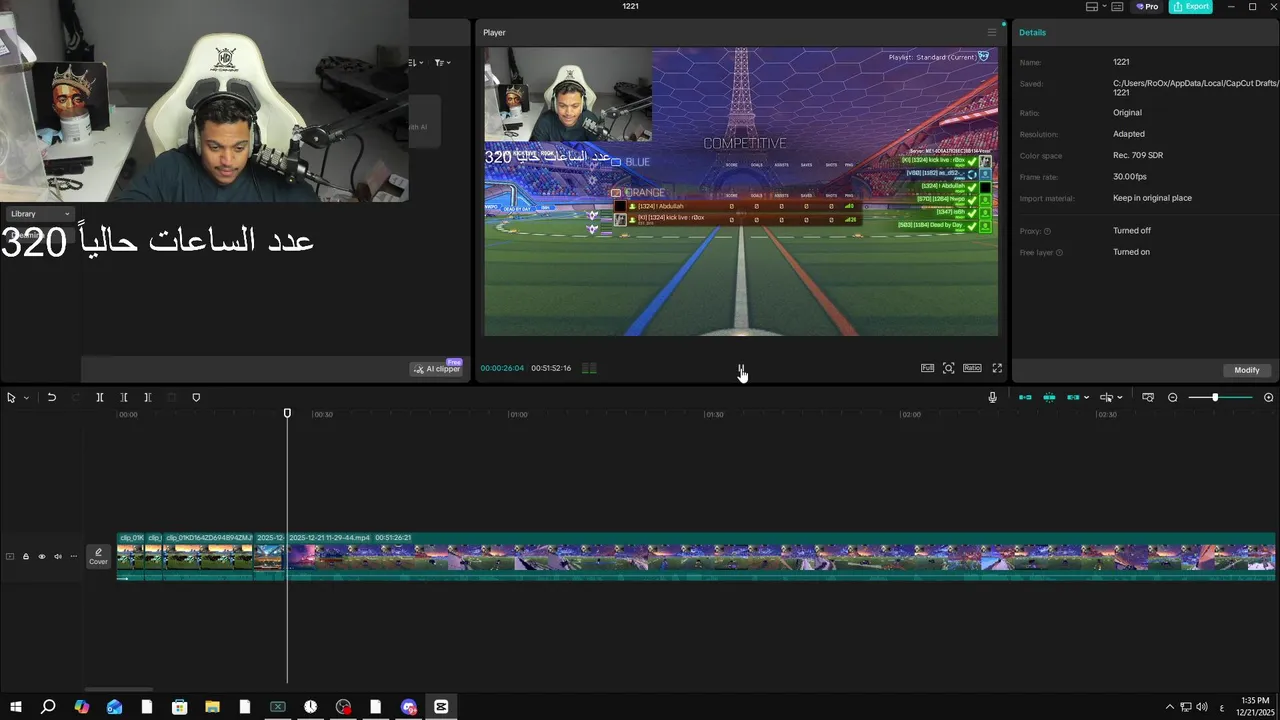Click the Proxy info icon in Details
Image resolution: width=1280 pixels, height=720 pixels.
(1047, 231)
